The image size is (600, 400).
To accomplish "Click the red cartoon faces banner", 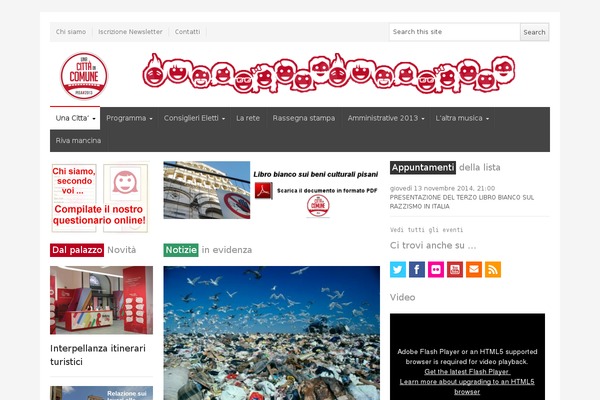I will point(329,73).
